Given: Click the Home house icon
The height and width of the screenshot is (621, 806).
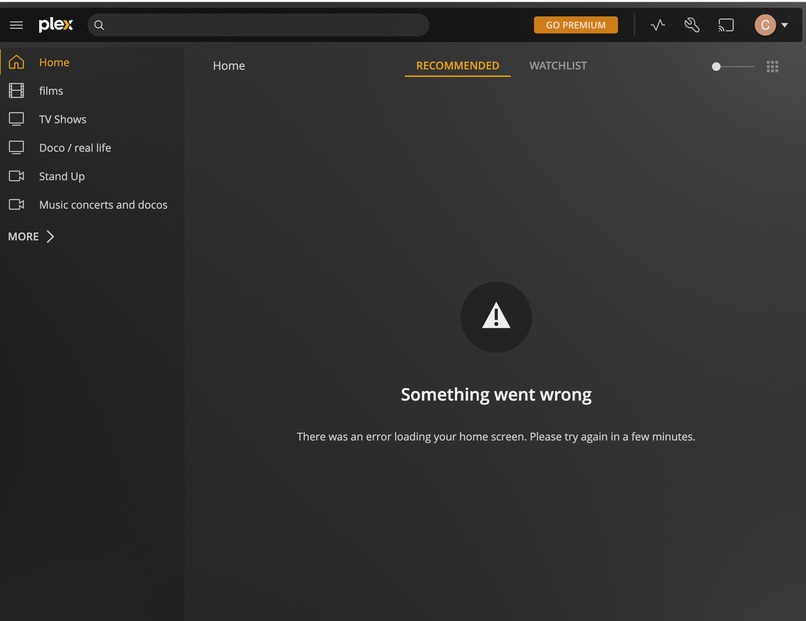Looking at the screenshot, I should point(16,62).
